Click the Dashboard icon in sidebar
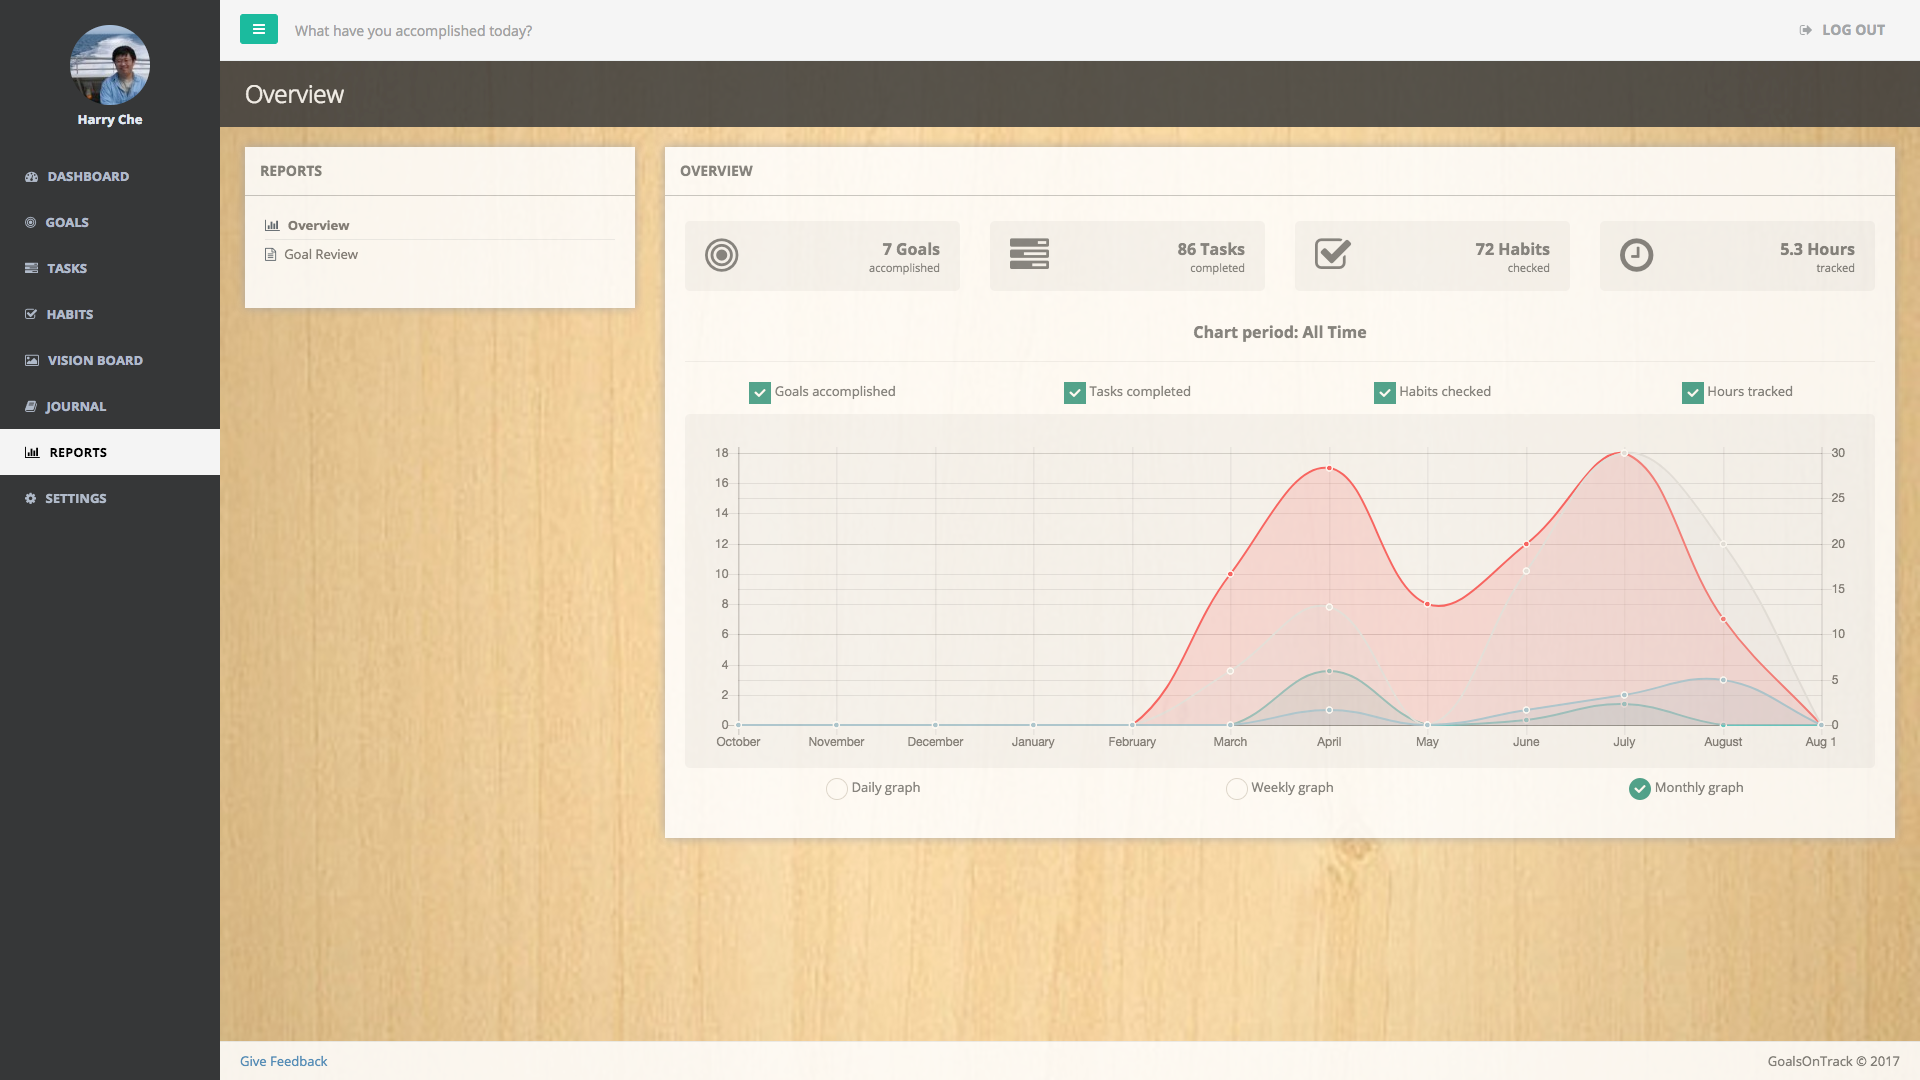The height and width of the screenshot is (1080, 1920). coord(31,177)
